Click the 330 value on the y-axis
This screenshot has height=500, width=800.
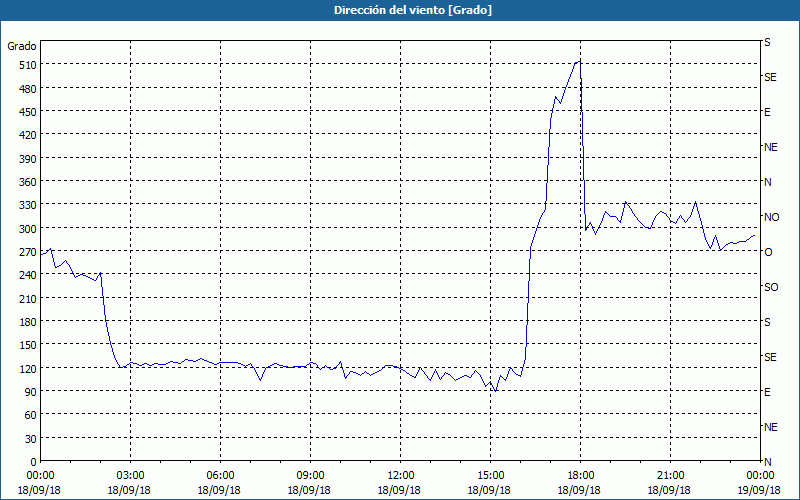(x=28, y=205)
